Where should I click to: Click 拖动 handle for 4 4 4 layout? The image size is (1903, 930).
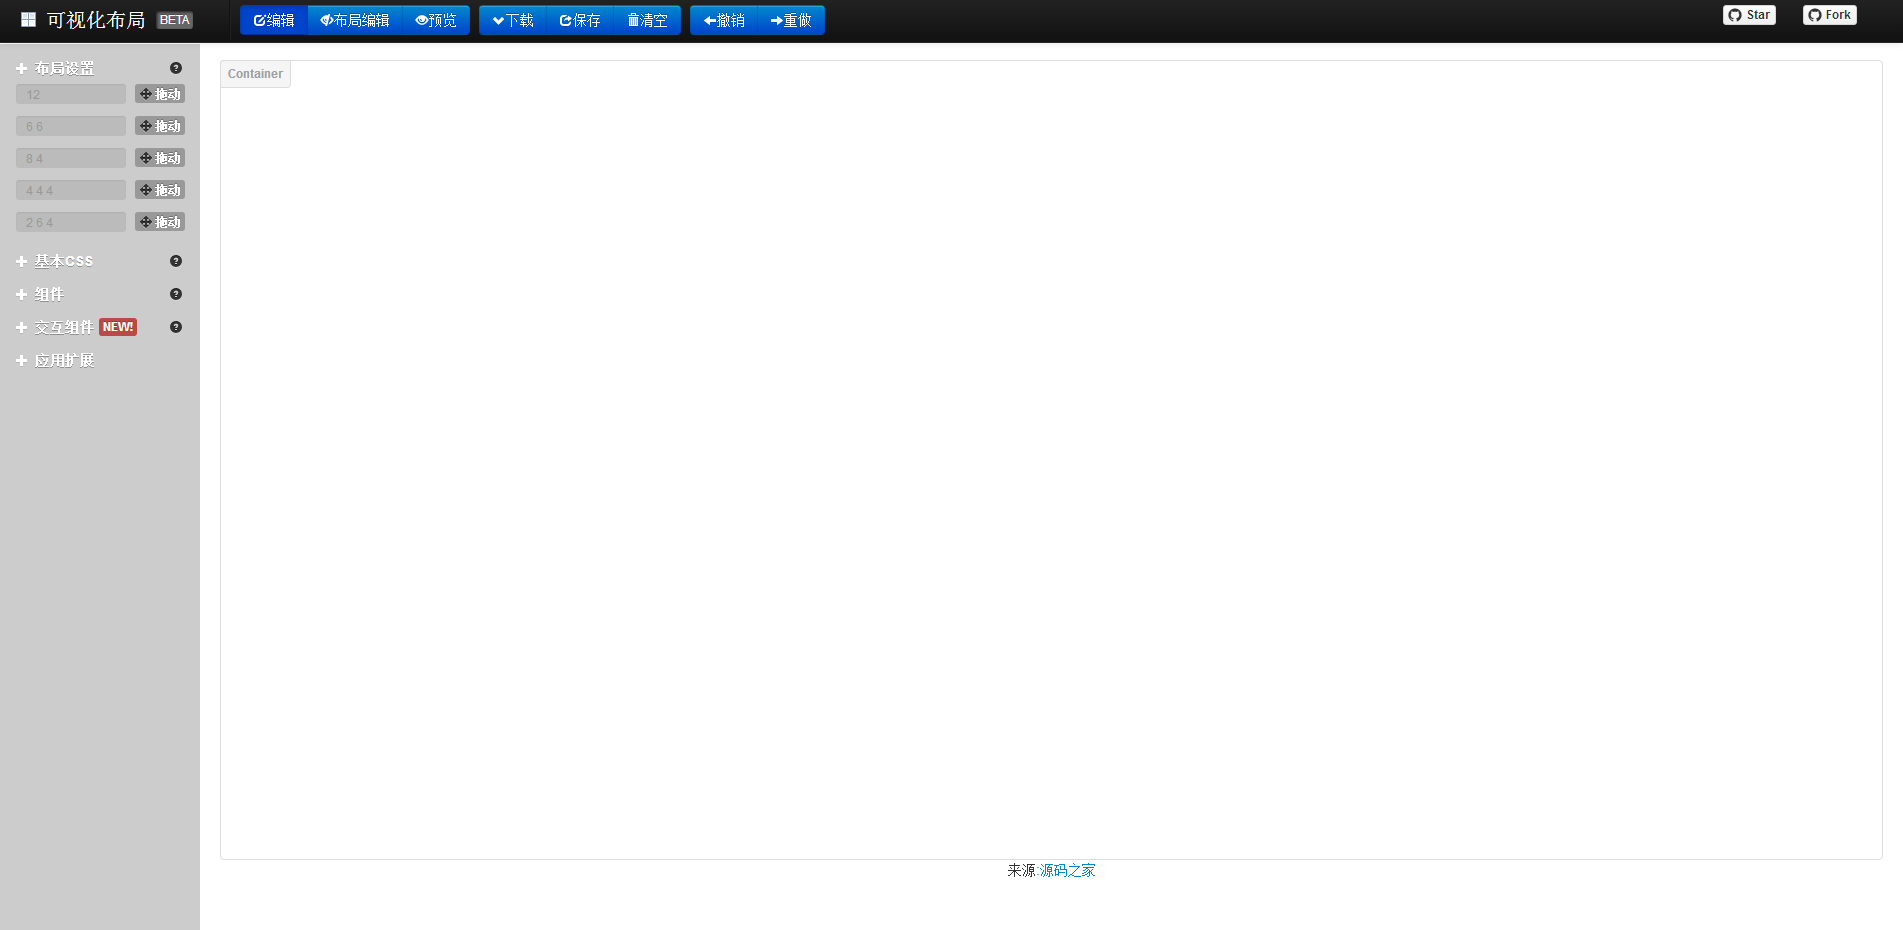[160, 190]
